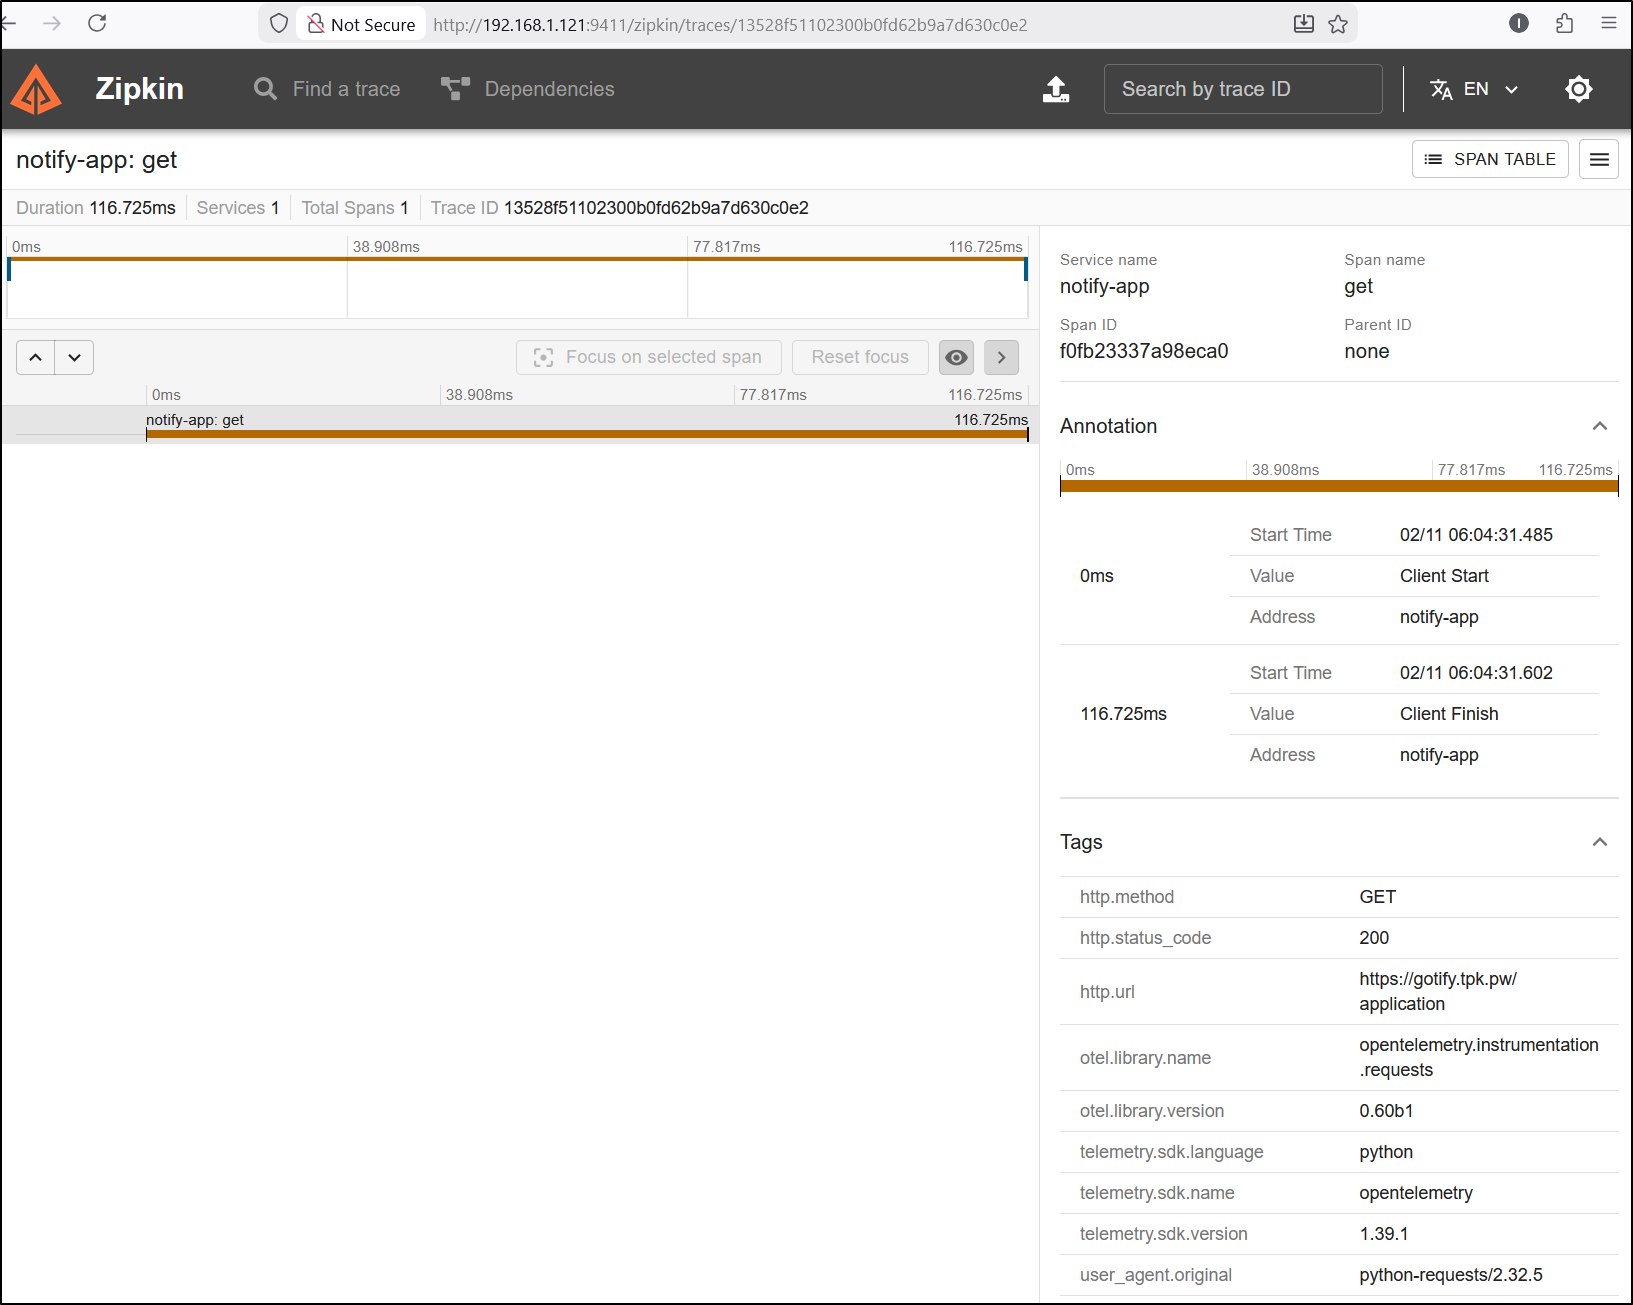Collapse the Annotation section

click(x=1599, y=426)
